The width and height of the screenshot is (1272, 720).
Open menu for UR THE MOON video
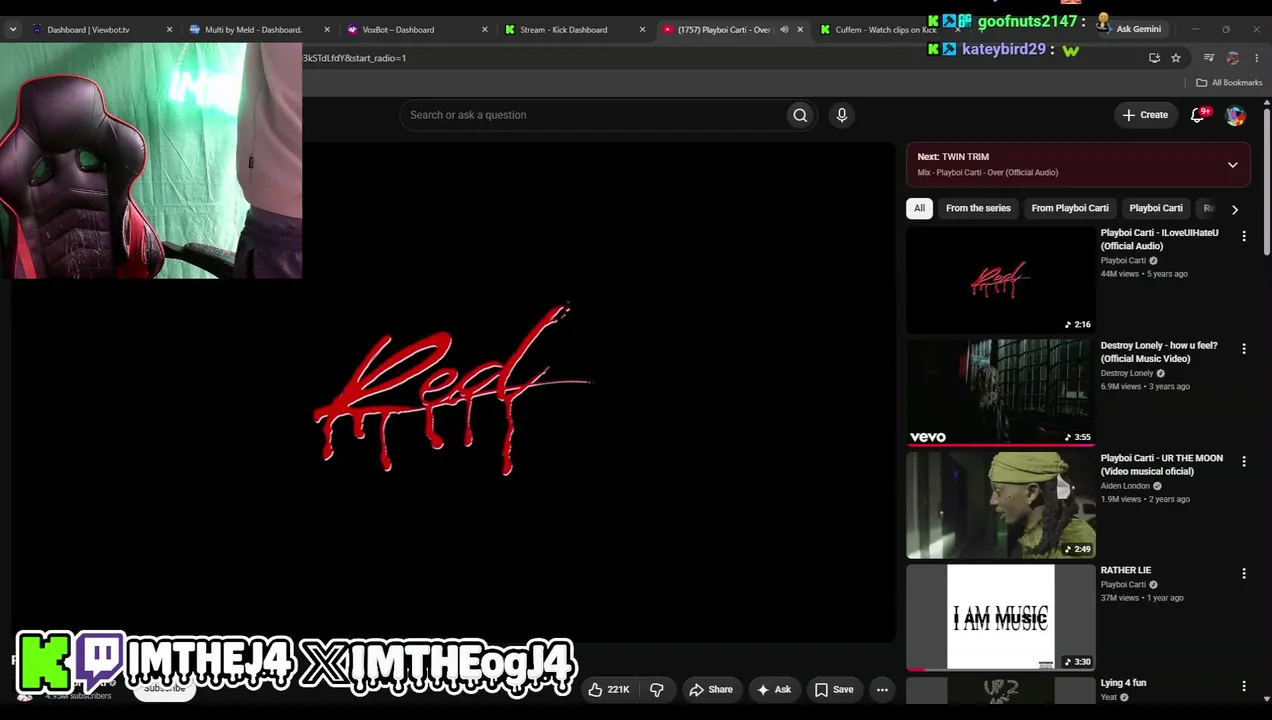1244,462
